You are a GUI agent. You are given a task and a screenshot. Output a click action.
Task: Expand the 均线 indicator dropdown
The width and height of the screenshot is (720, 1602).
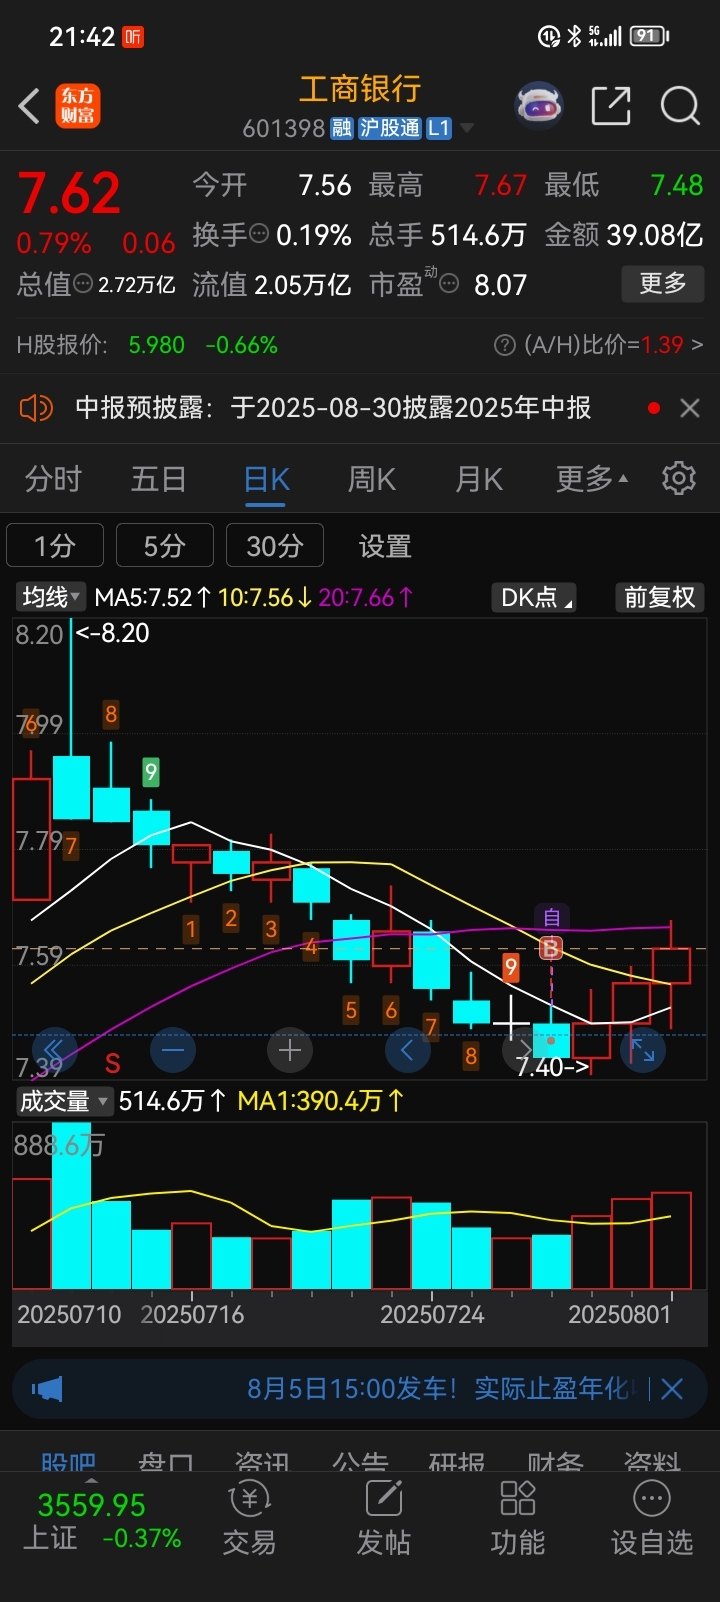coord(50,597)
